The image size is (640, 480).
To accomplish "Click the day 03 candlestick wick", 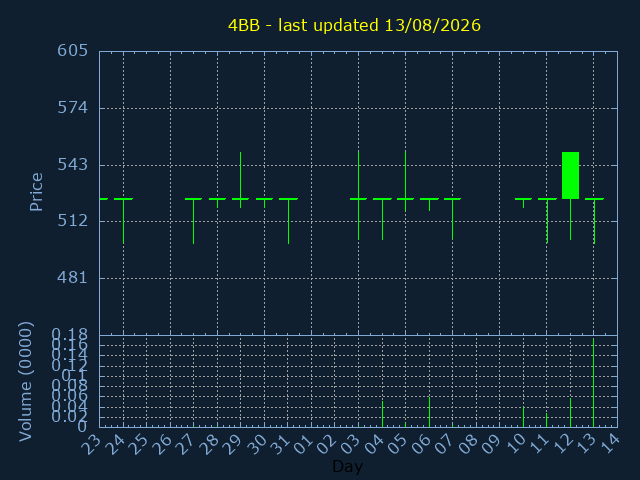I will (x=358, y=195).
